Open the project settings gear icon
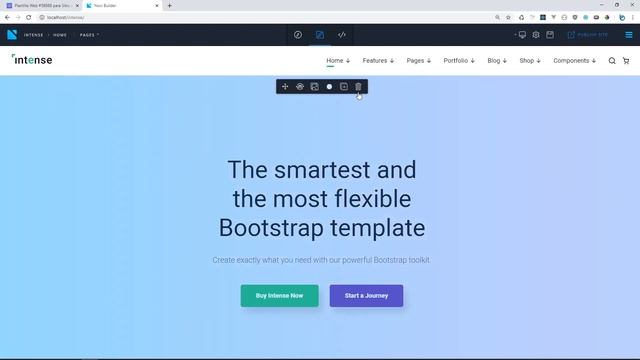640x360 pixels. click(x=536, y=35)
